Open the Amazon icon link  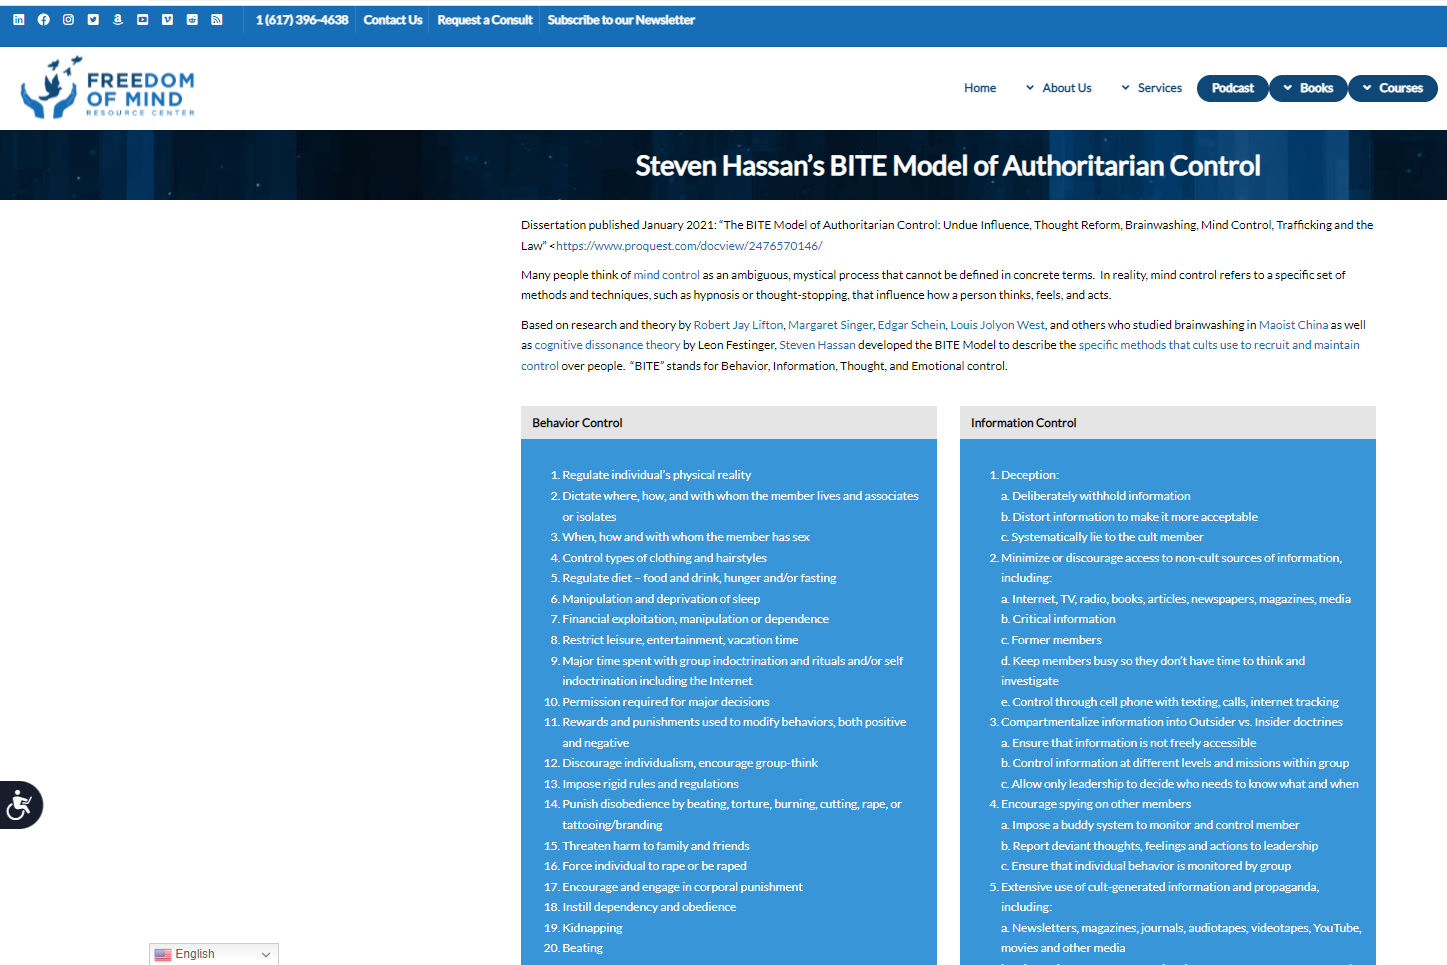coord(118,19)
